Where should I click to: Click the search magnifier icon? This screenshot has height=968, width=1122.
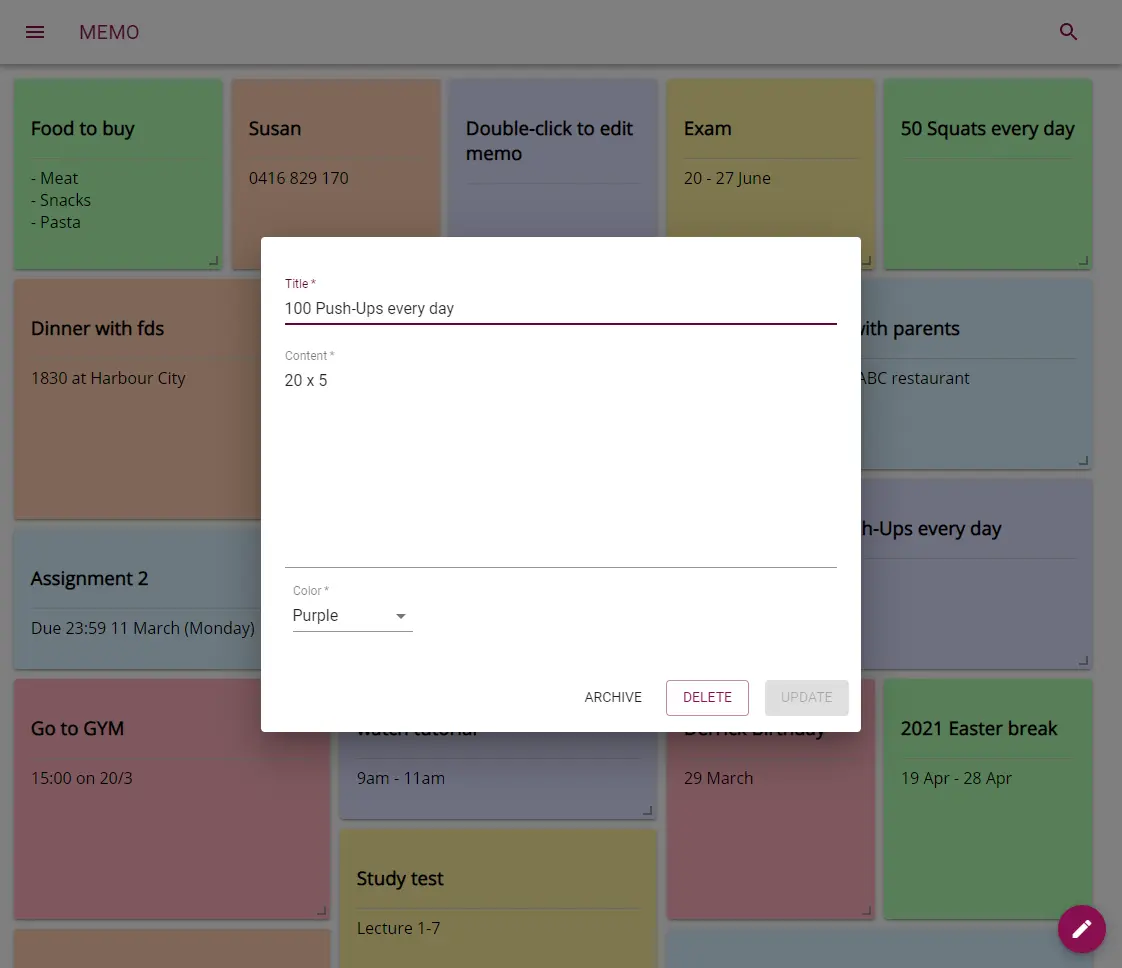coord(1068,32)
